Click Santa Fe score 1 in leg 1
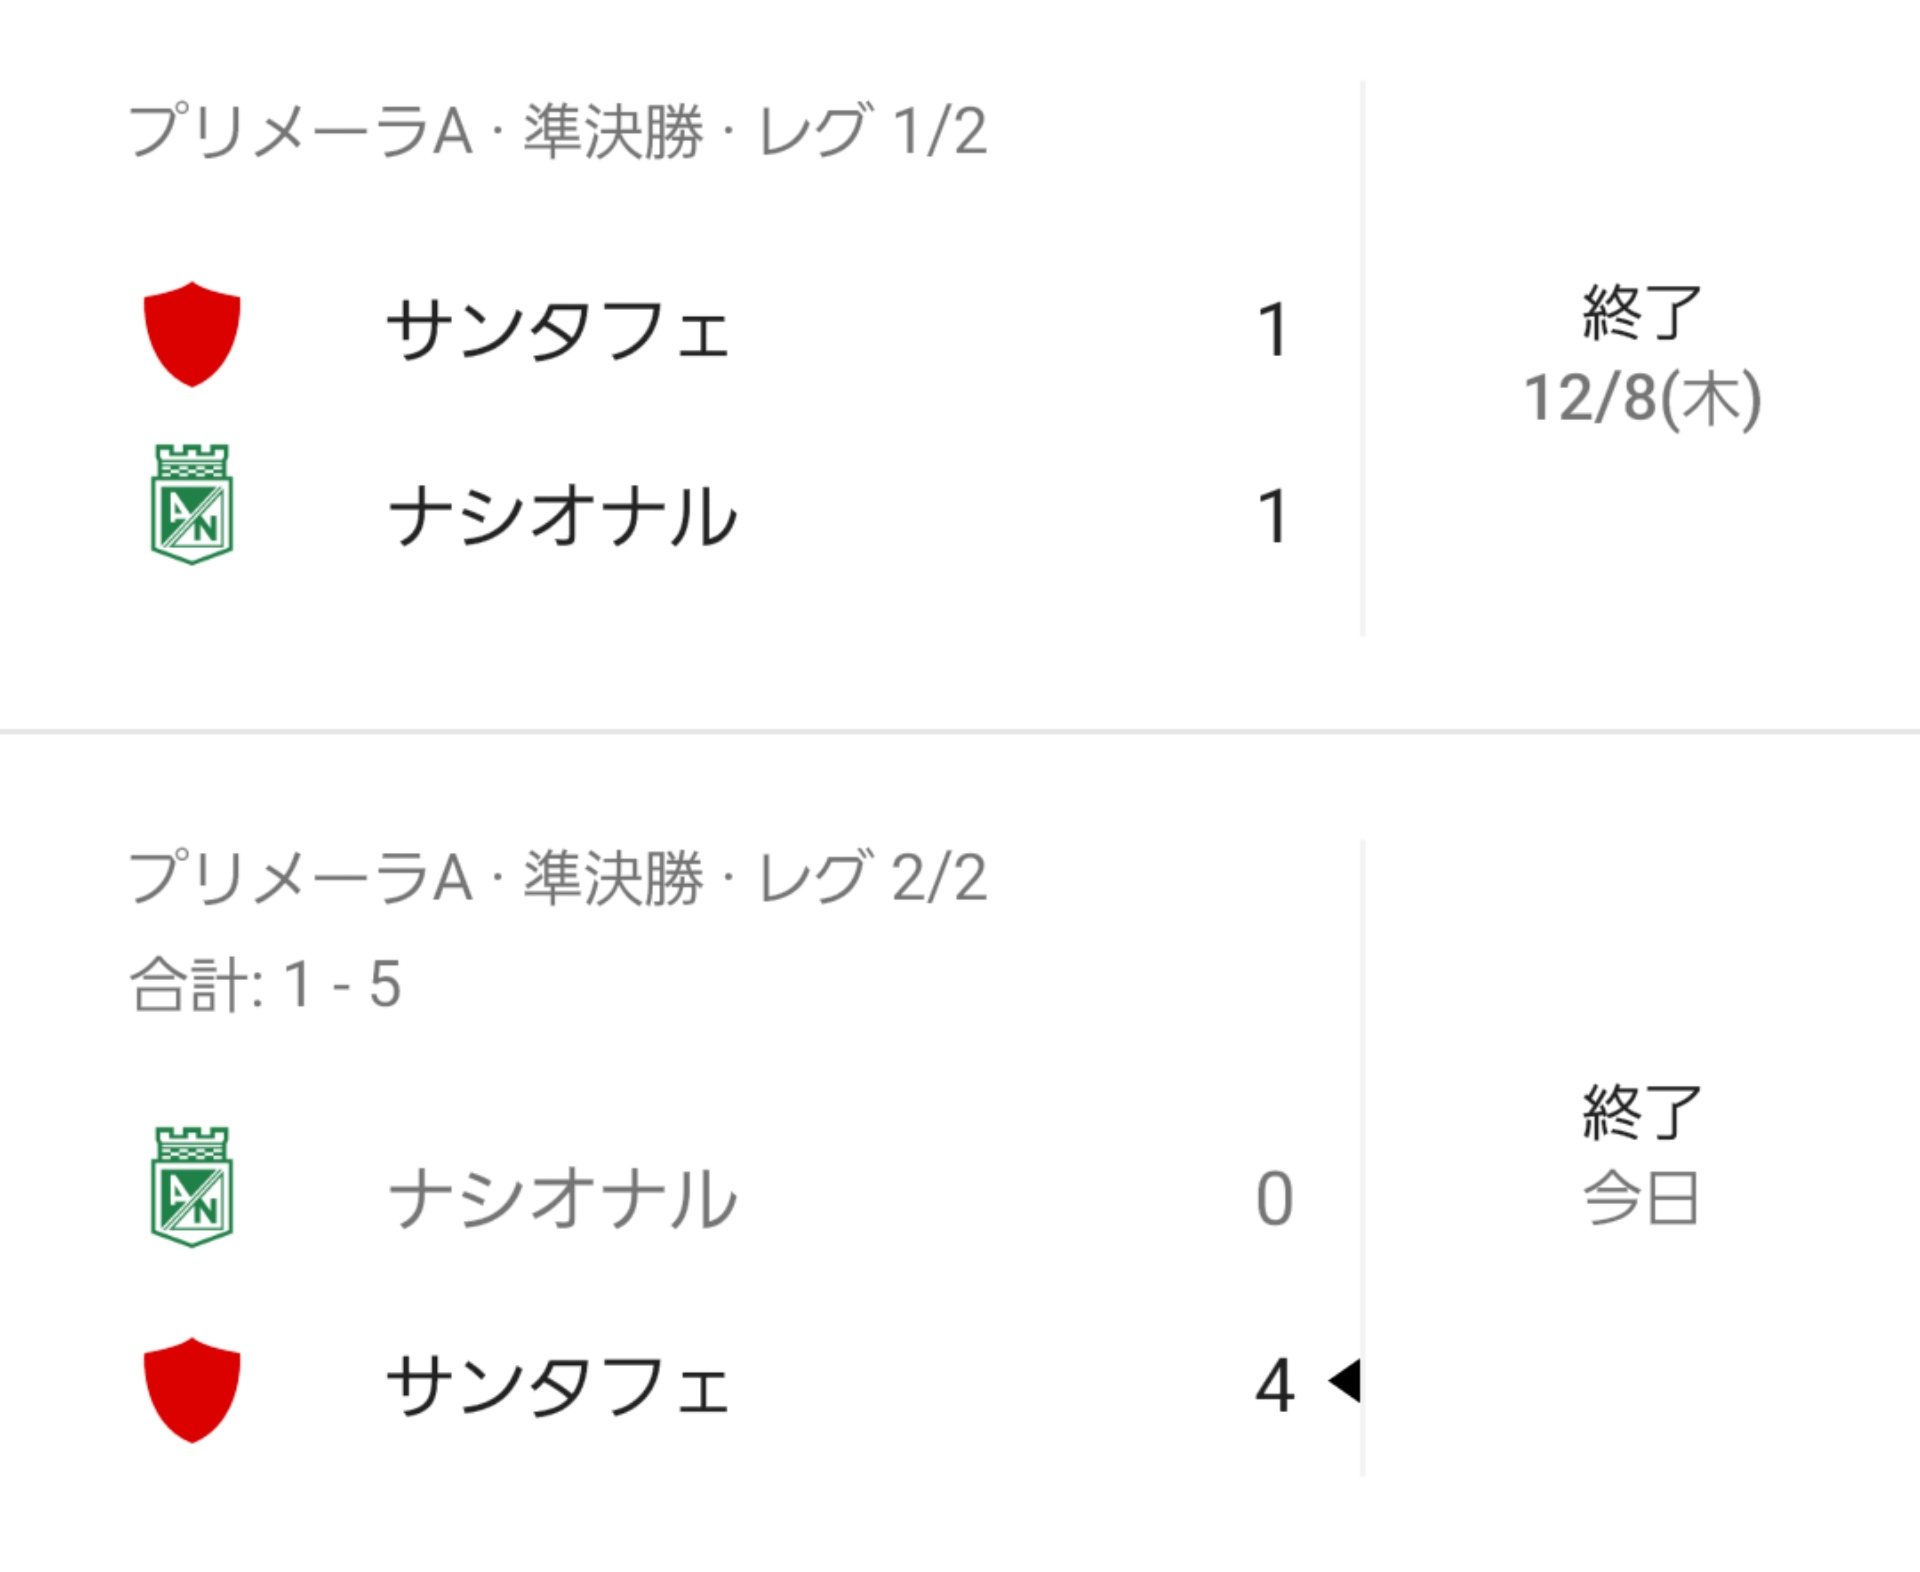Viewport: 1920px width, 1572px height. click(x=1273, y=330)
